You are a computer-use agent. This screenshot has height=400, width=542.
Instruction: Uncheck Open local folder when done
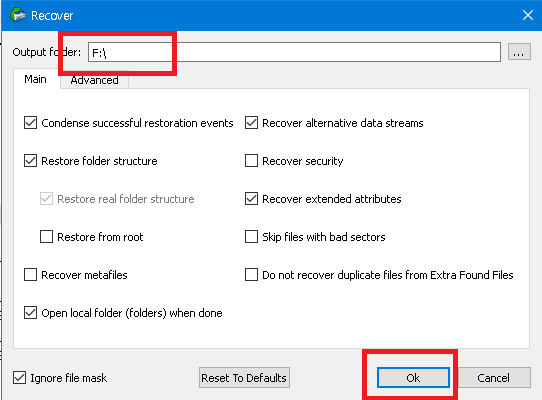coord(30,313)
